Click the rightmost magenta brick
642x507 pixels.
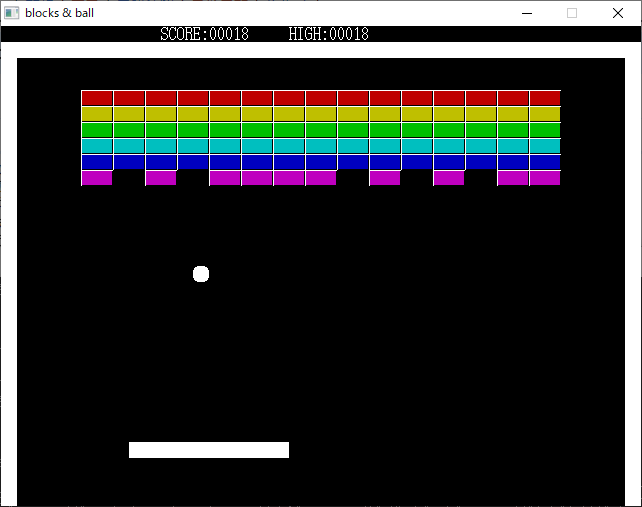545,178
